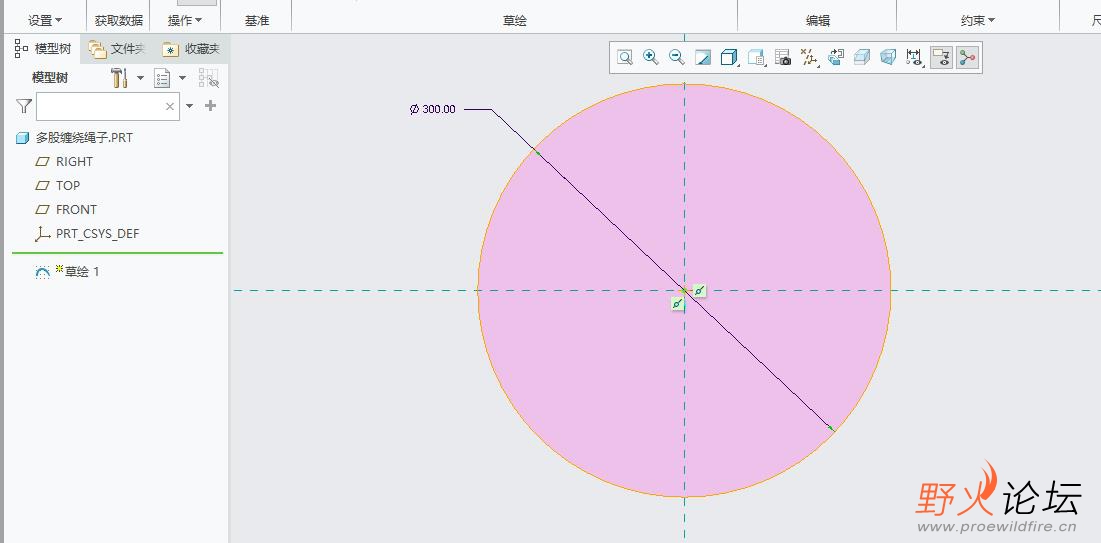This screenshot has width=1101, height=543.
Task: Toggle the display constraints eye button
Action: pos(941,58)
